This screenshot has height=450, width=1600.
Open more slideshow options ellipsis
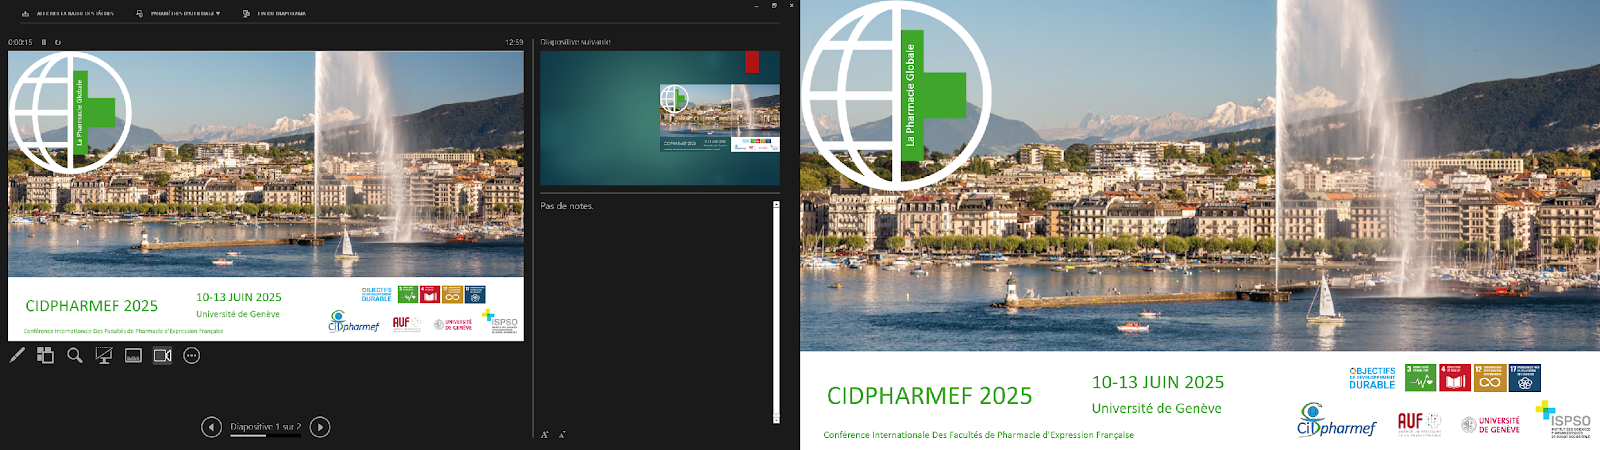[x=192, y=355]
